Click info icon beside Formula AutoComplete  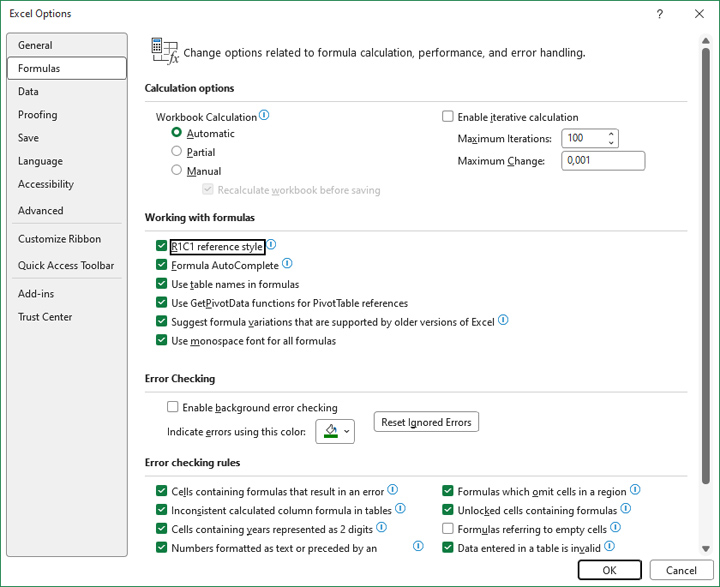pyautogui.click(x=287, y=264)
